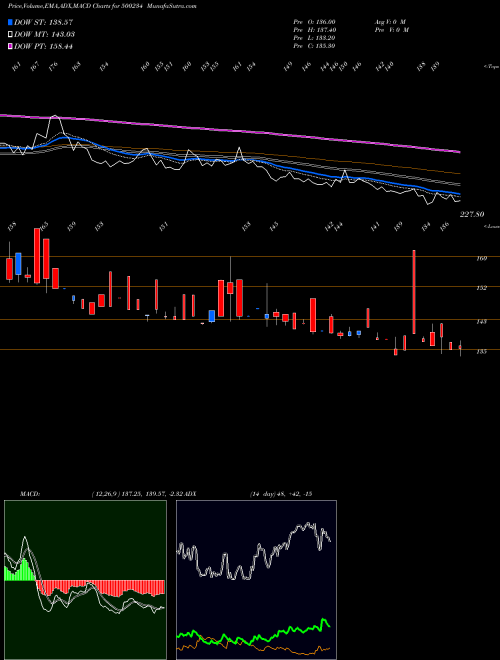Click the Pre V volume text
The image size is (500, 660).
(x=391, y=30)
